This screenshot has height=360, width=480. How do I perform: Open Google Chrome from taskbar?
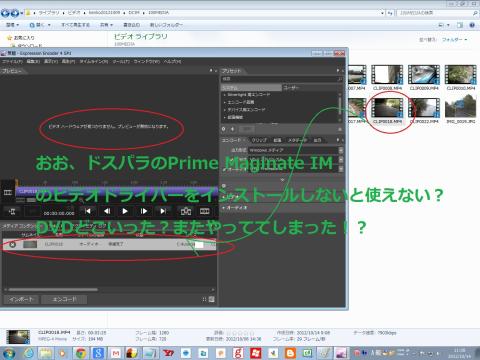point(80,353)
